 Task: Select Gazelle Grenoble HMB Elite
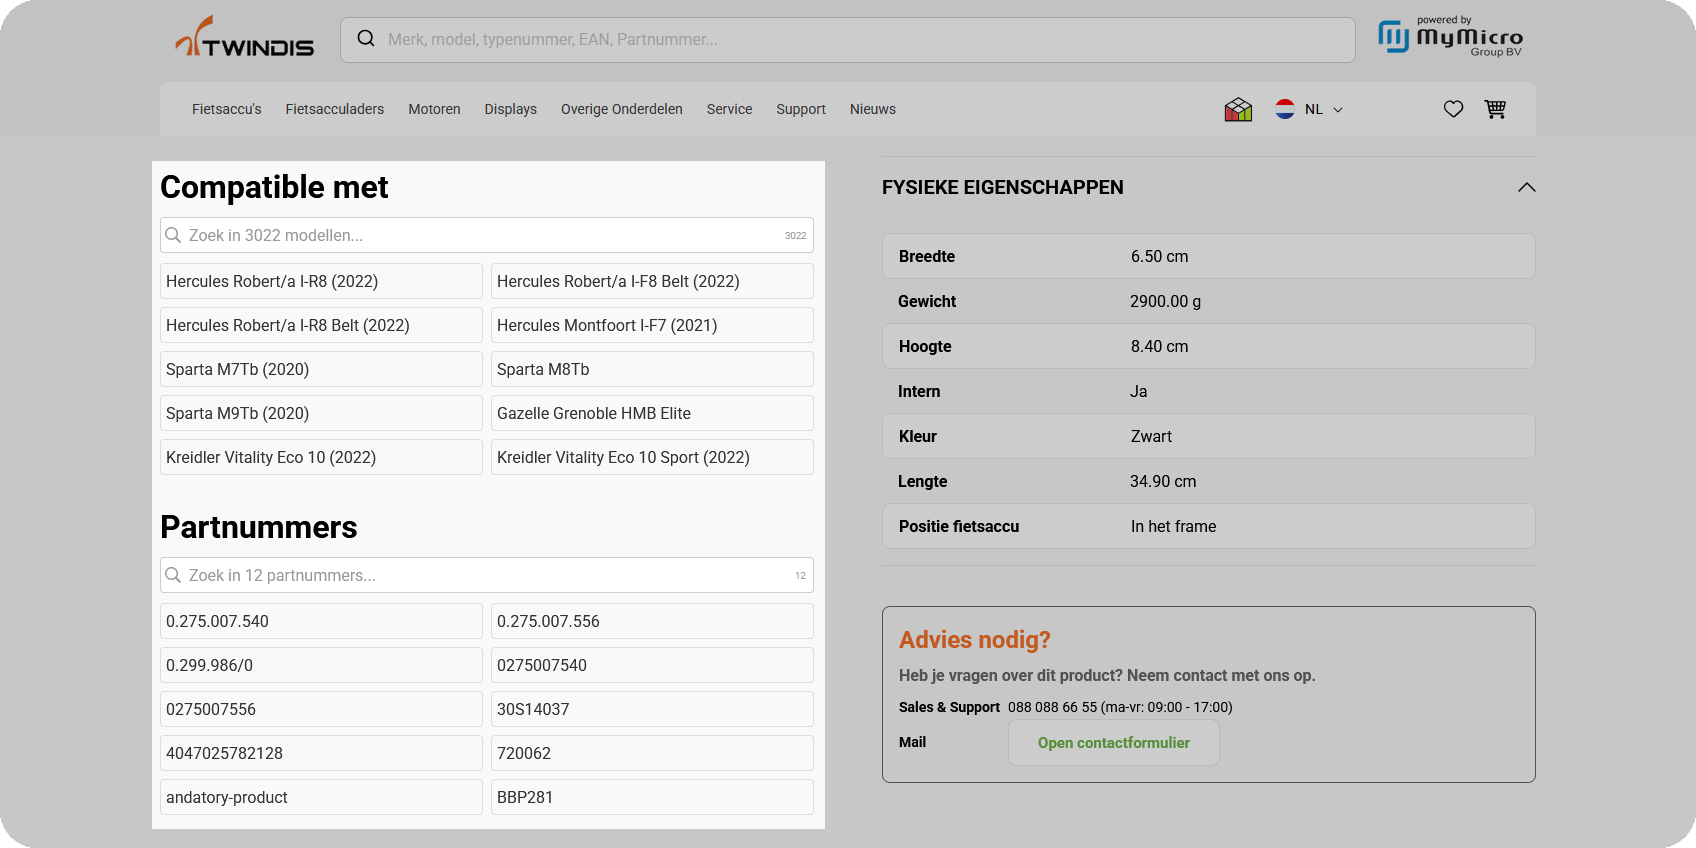click(652, 413)
